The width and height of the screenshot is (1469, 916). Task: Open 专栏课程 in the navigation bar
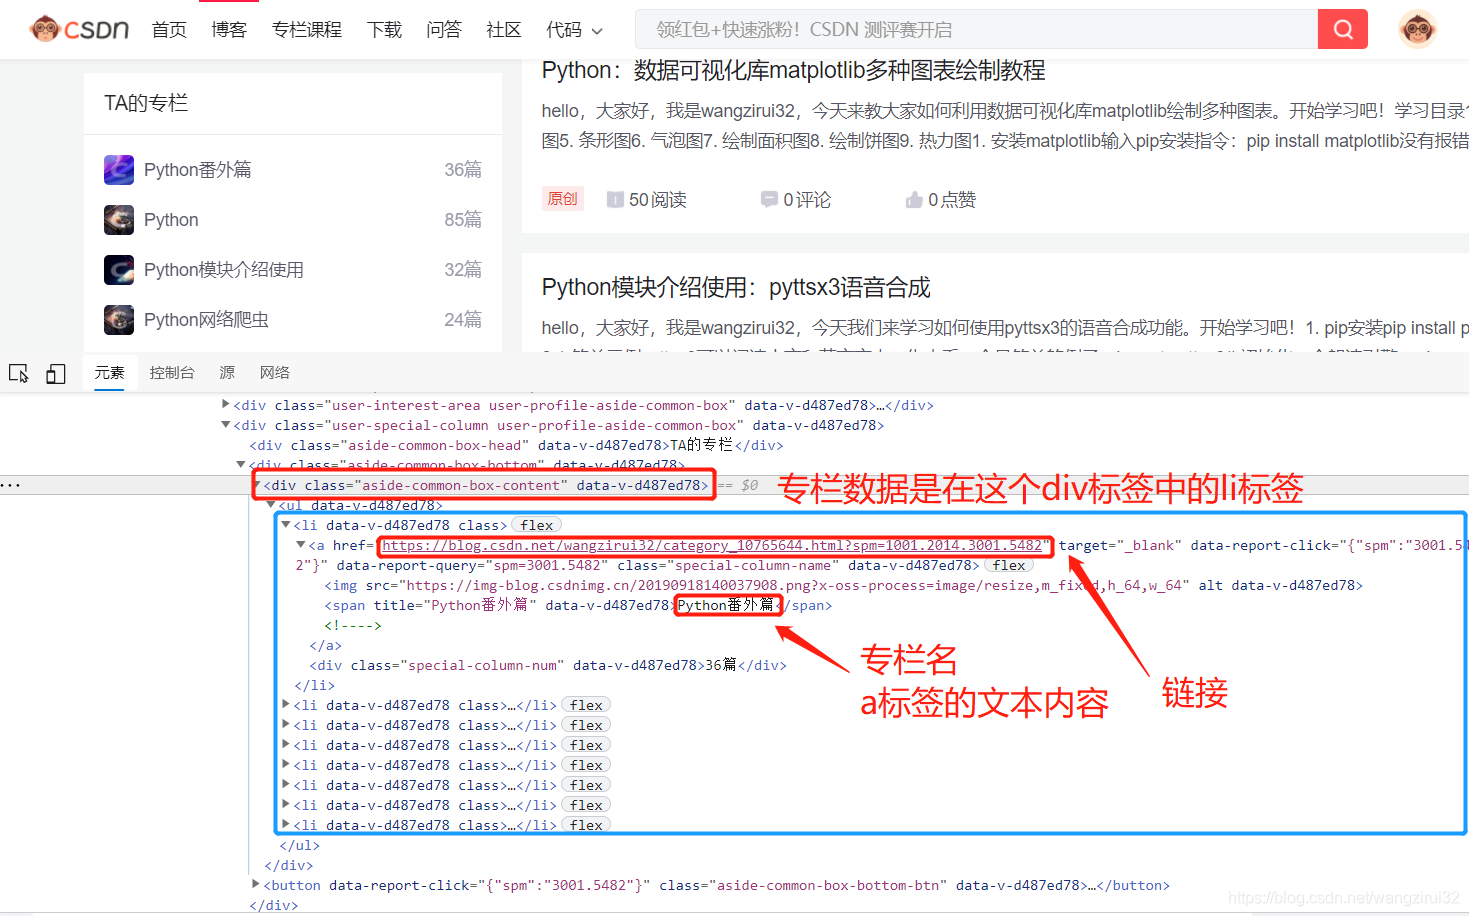pyautogui.click(x=307, y=30)
